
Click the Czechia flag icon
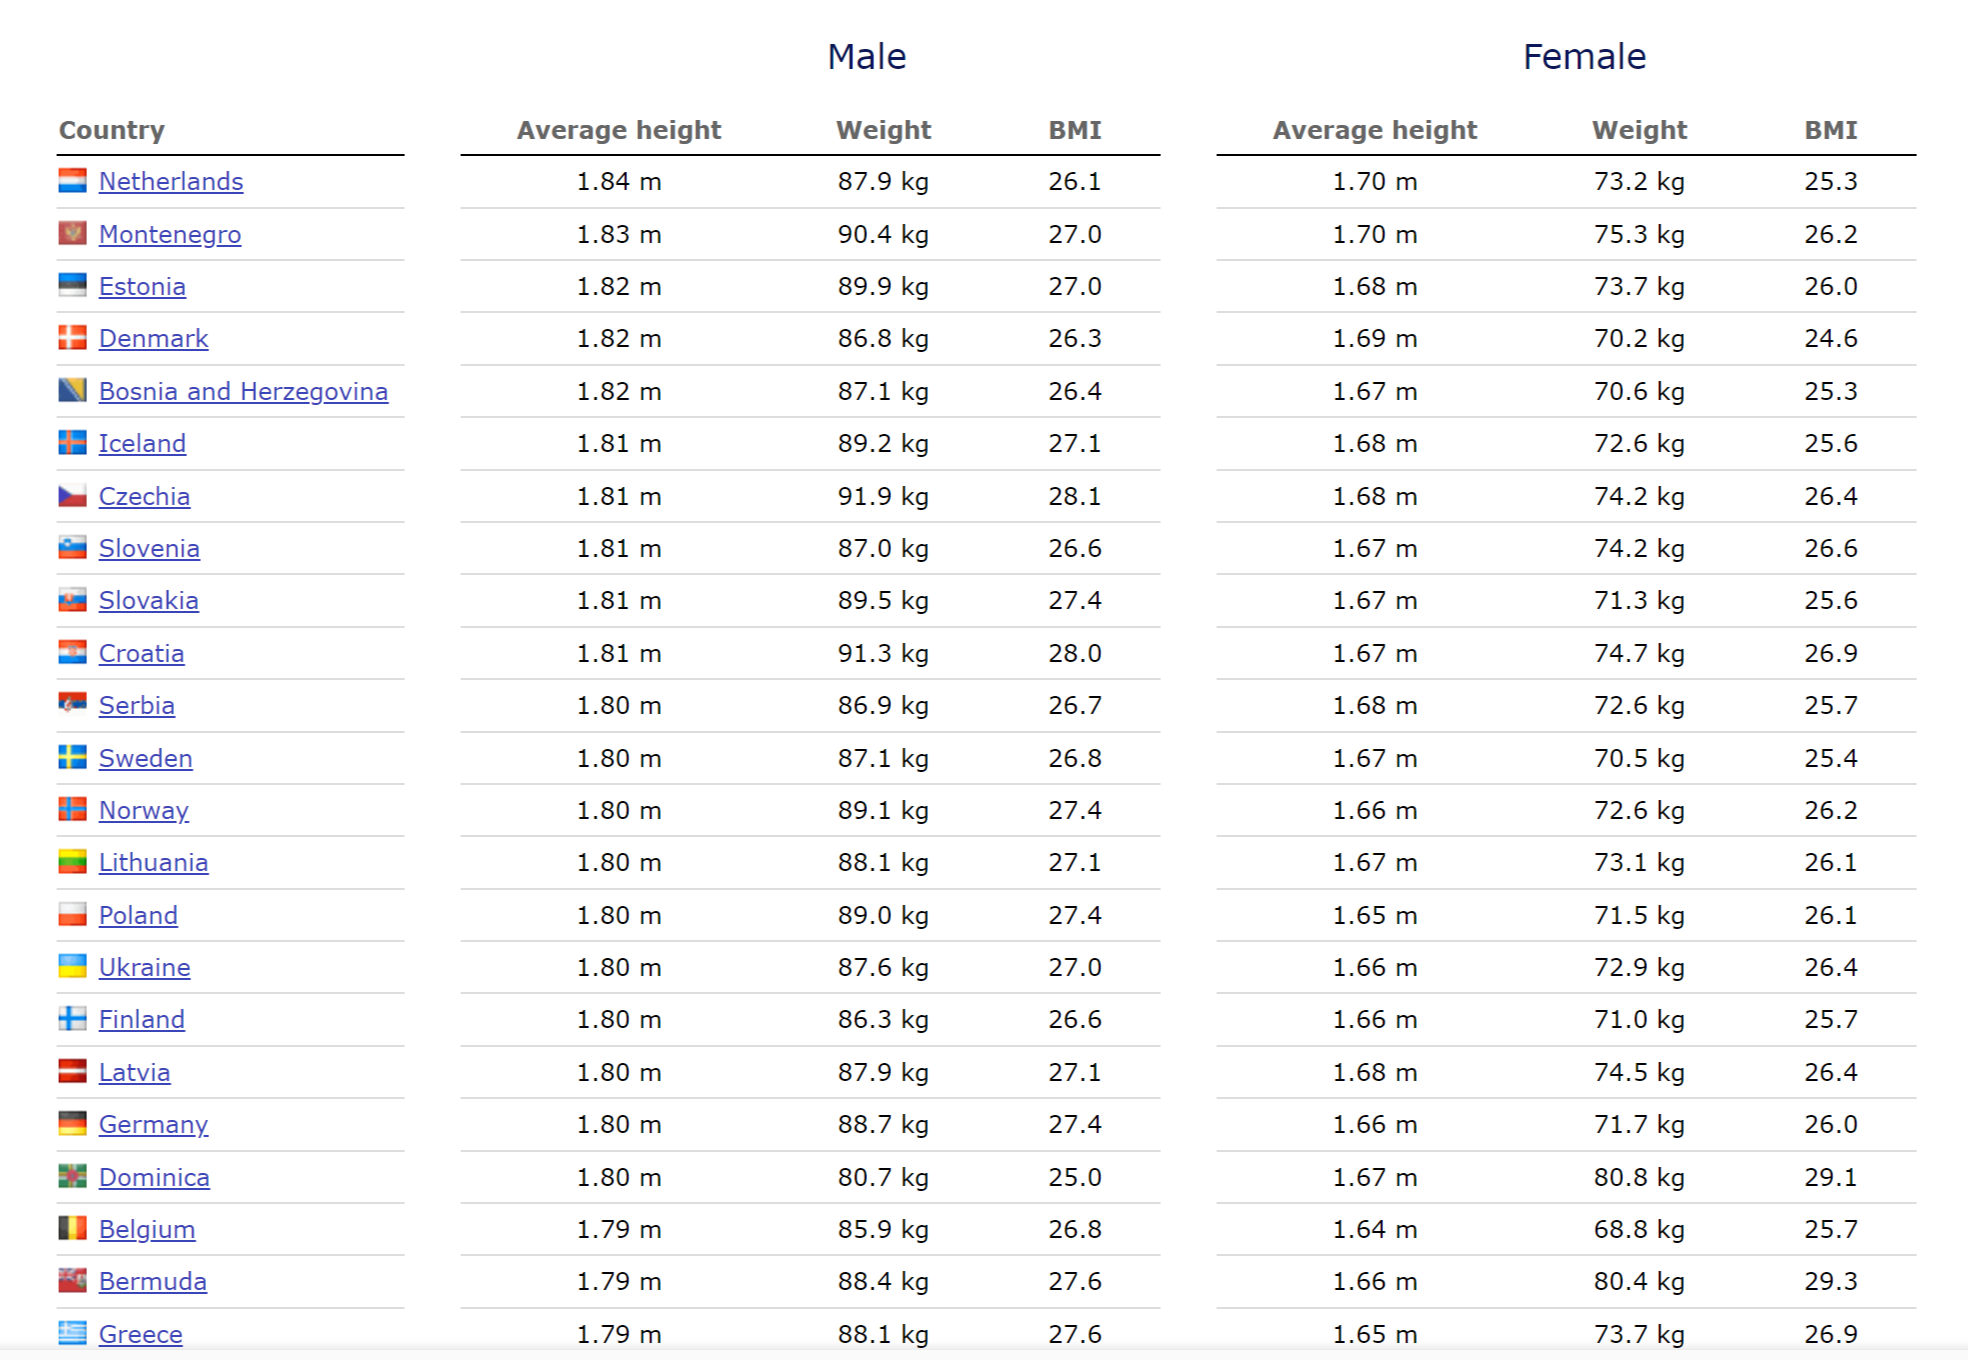coord(72,496)
